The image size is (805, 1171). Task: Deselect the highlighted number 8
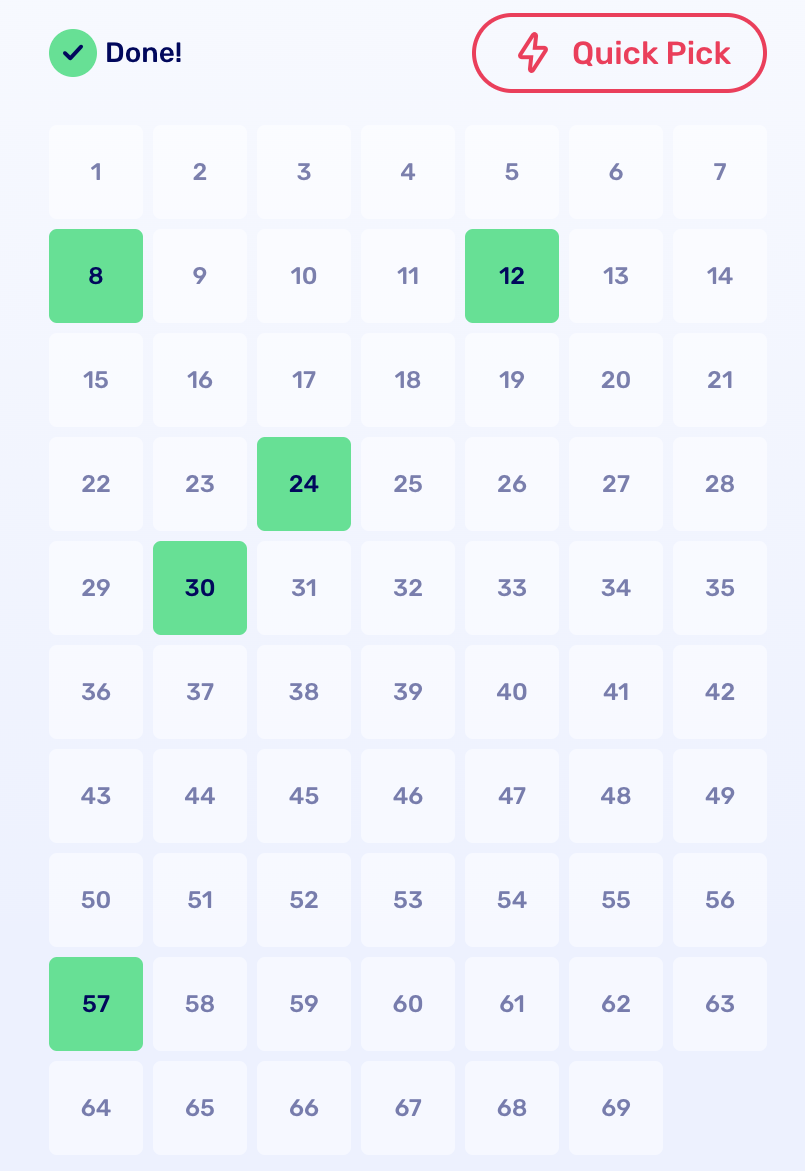(96, 276)
